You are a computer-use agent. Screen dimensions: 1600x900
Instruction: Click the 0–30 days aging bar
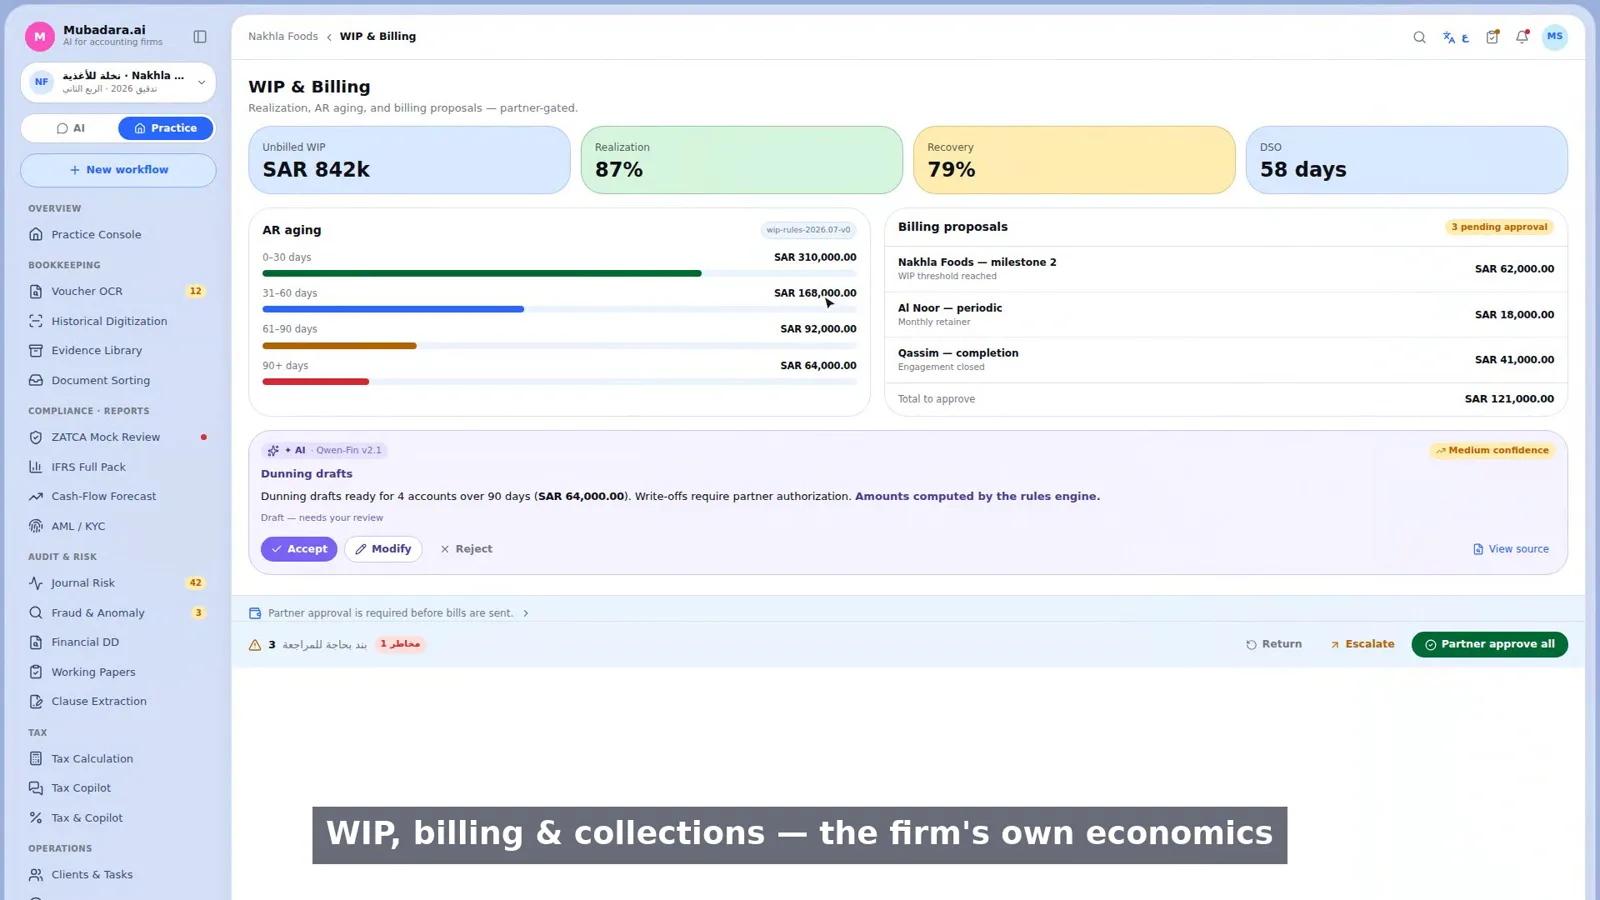pyautogui.click(x=482, y=273)
